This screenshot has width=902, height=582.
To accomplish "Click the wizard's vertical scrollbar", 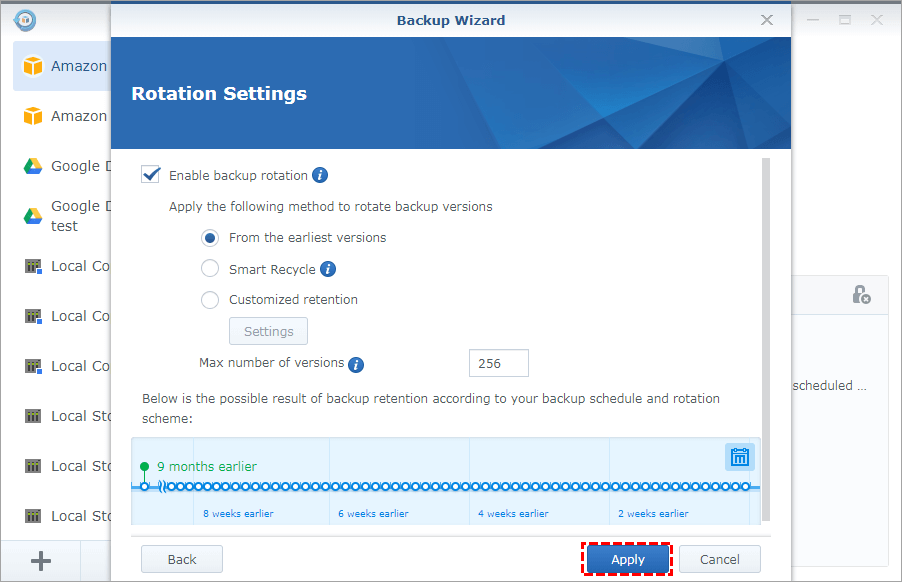I will (x=766, y=339).
